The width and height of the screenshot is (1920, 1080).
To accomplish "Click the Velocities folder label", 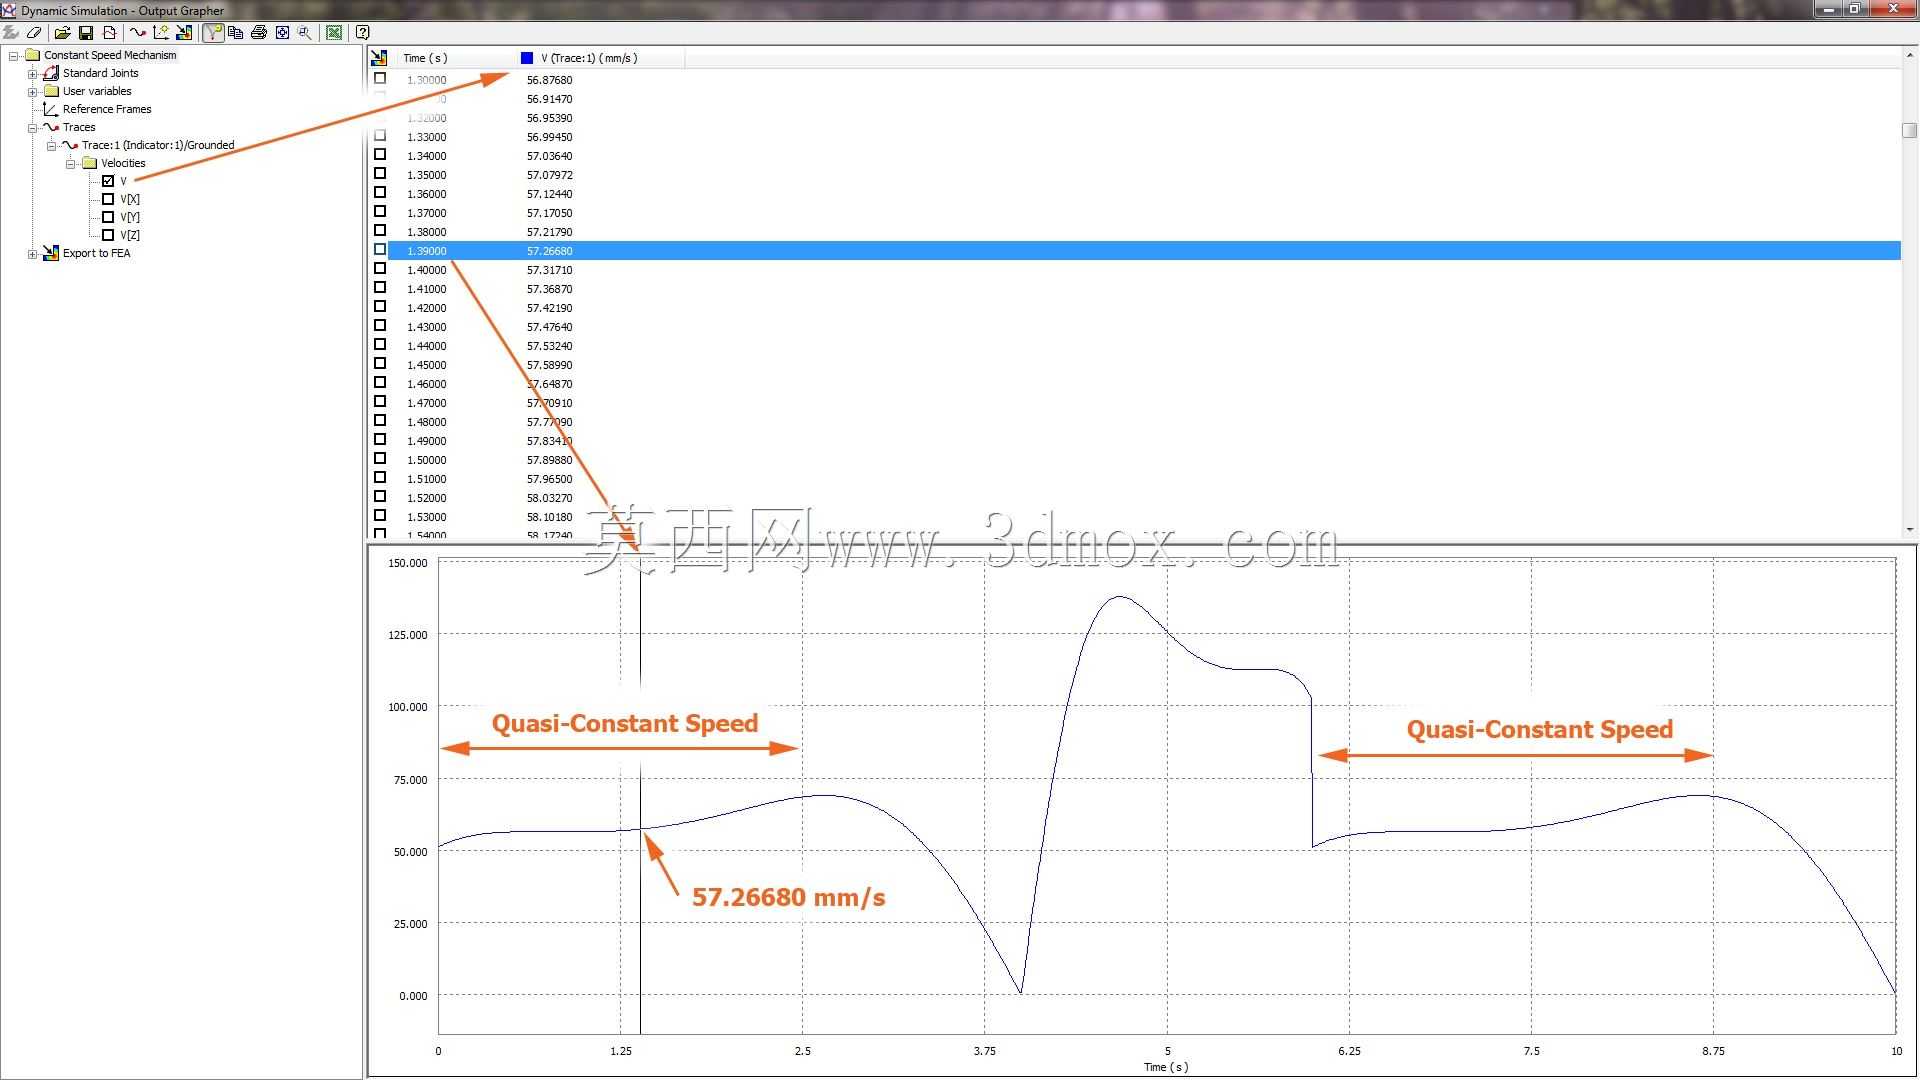I will (x=123, y=163).
